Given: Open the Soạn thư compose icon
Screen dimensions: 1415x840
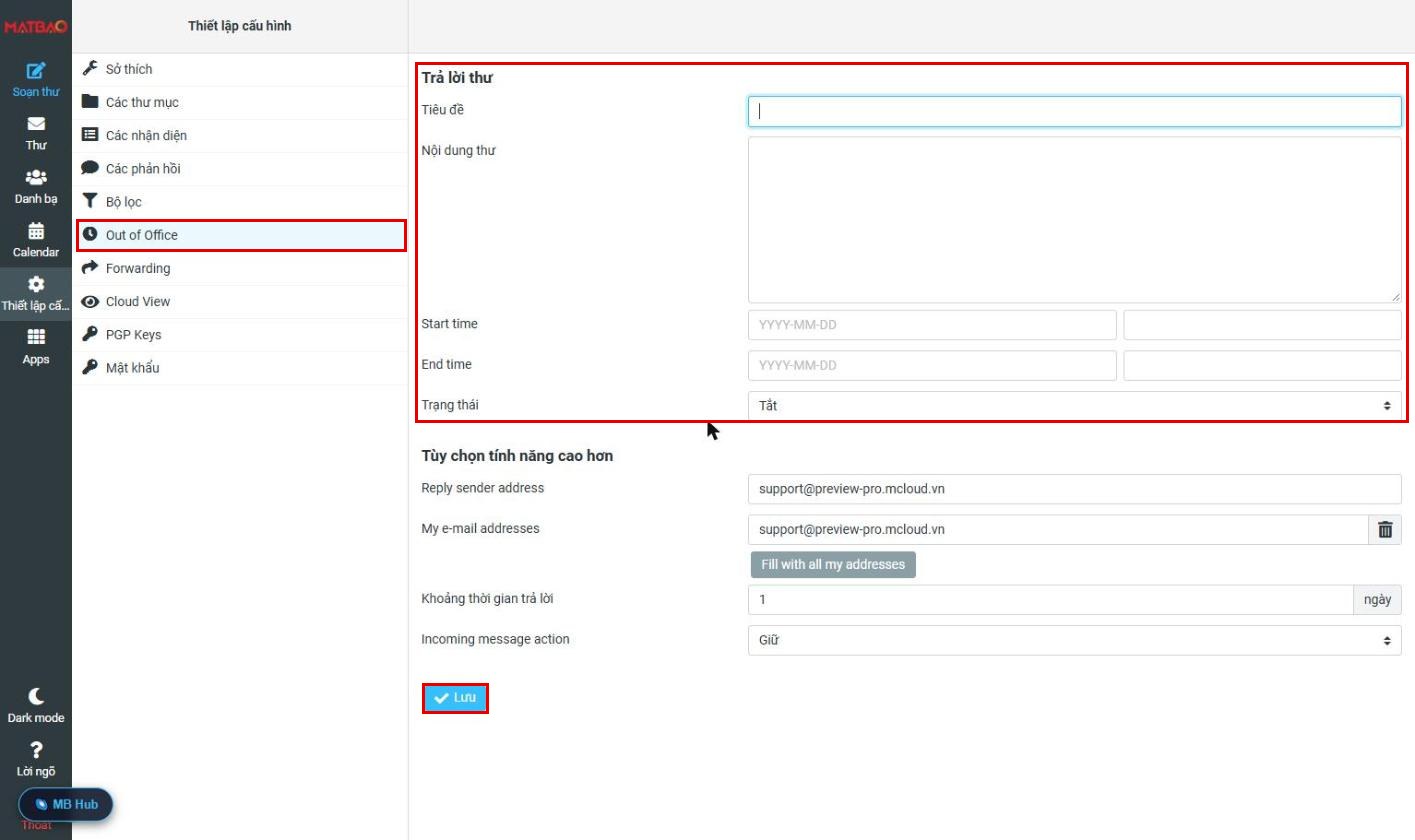Looking at the screenshot, I should click(36, 71).
